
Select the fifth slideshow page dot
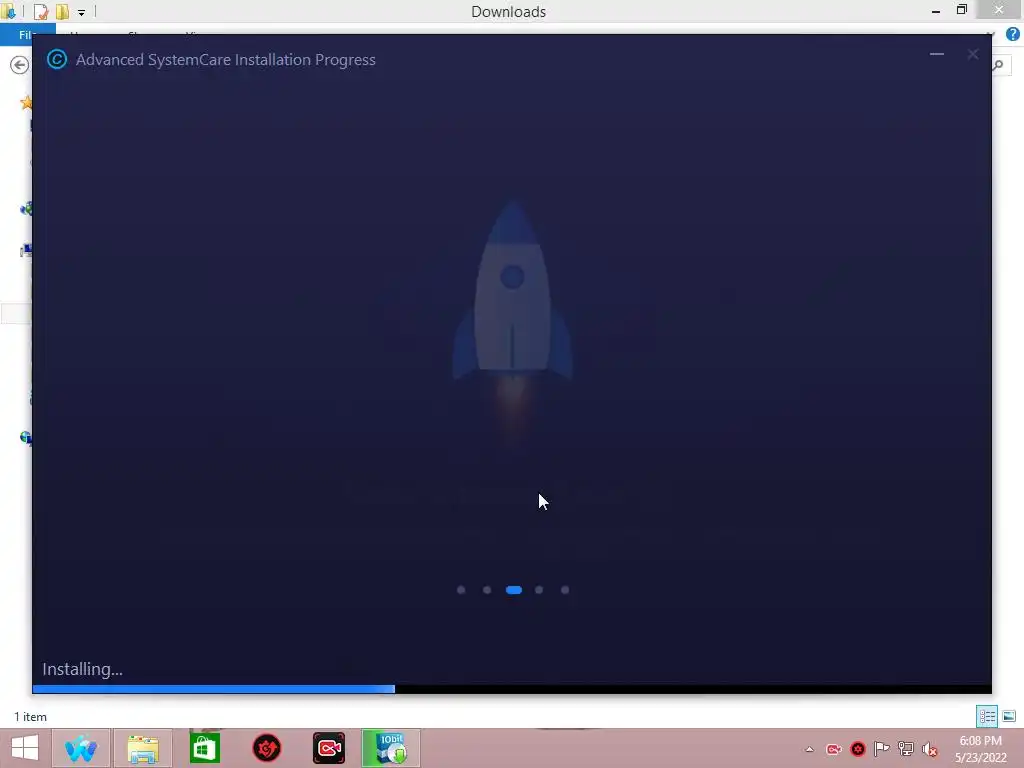pyautogui.click(x=565, y=590)
